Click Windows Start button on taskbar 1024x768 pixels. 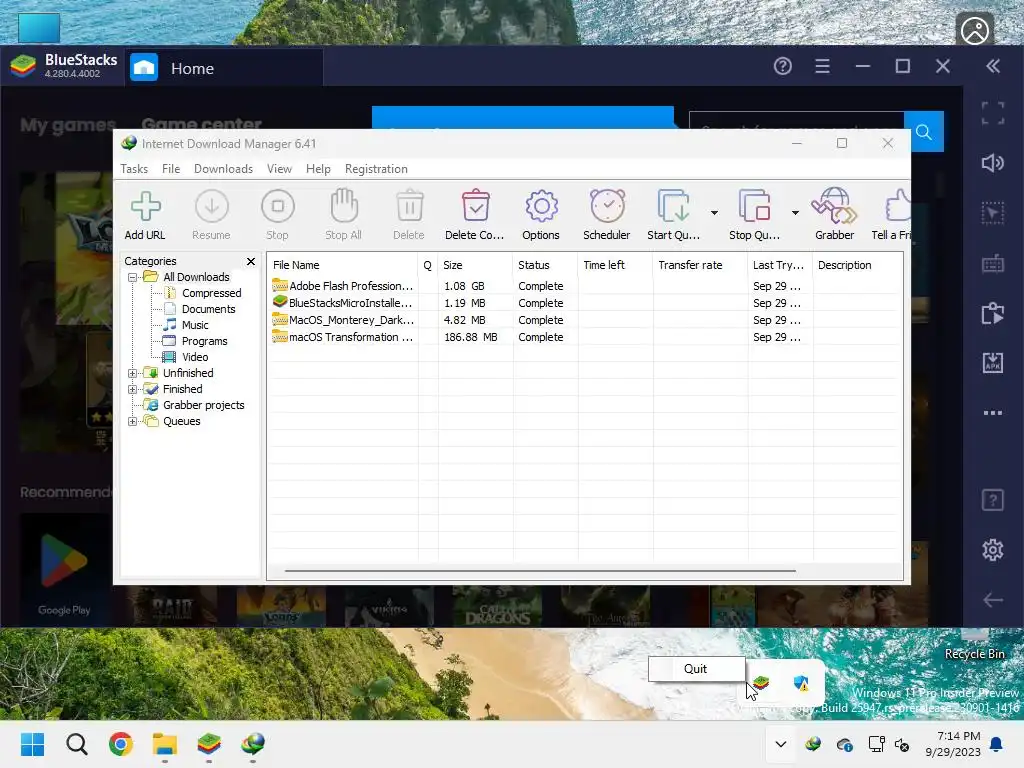33,744
